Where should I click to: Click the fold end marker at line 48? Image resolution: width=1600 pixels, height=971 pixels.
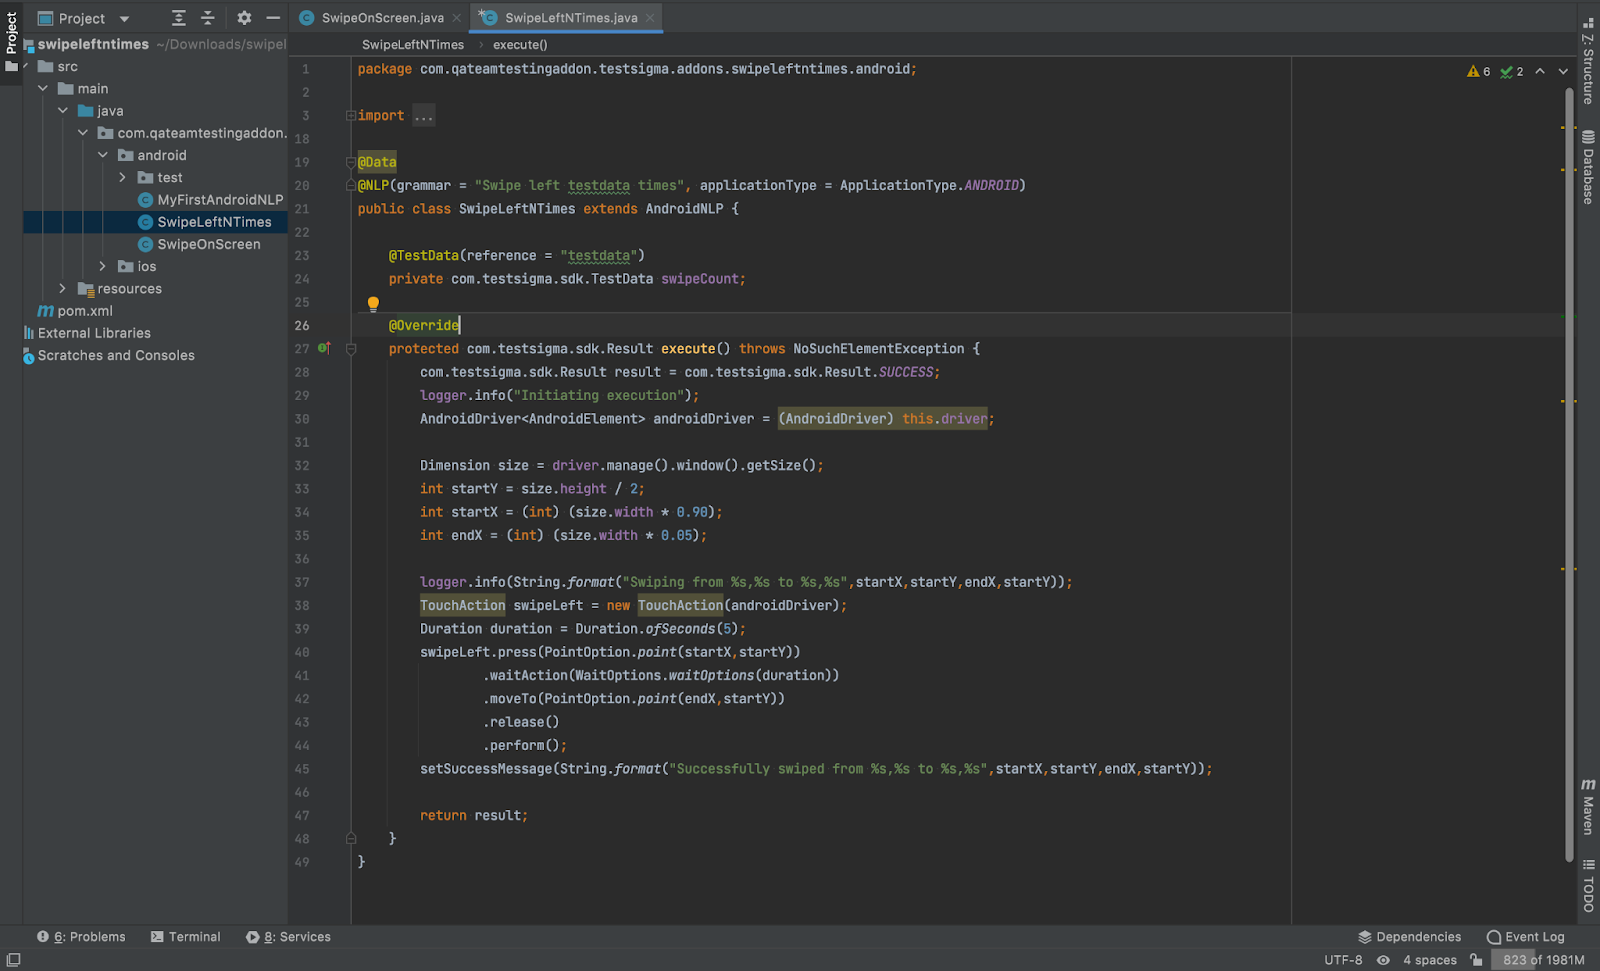[x=351, y=838]
